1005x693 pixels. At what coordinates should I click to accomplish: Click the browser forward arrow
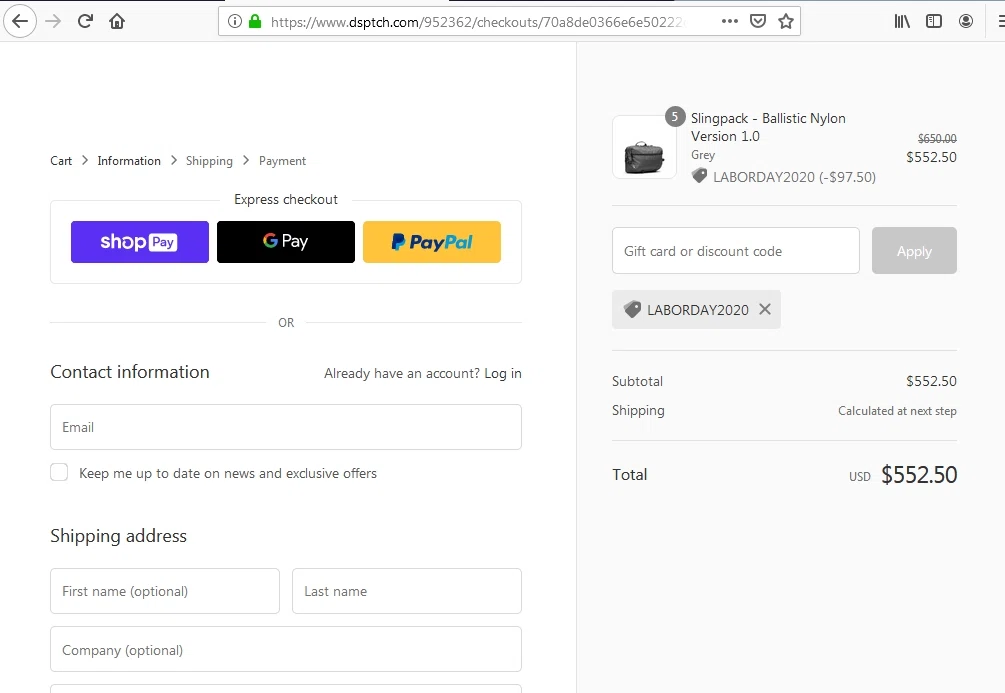(53, 21)
